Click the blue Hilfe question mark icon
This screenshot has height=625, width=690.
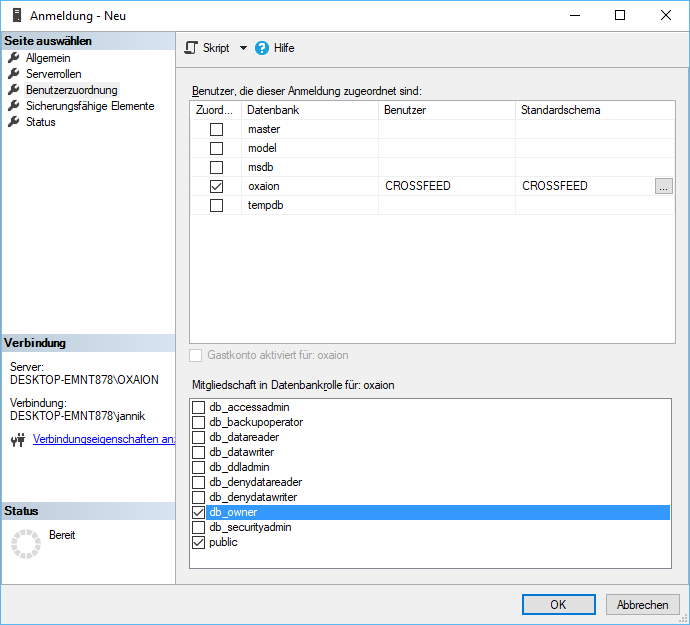(263, 48)
